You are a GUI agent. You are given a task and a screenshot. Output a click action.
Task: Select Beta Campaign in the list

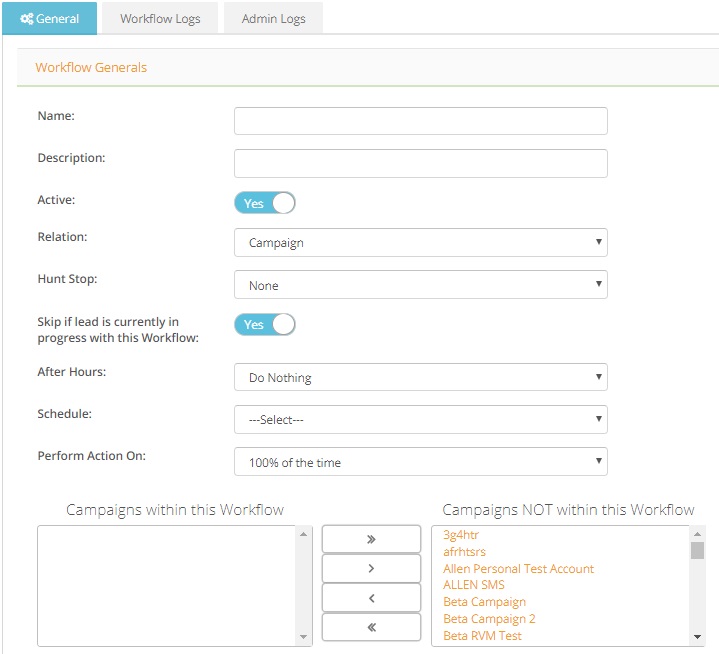point(484,602)
